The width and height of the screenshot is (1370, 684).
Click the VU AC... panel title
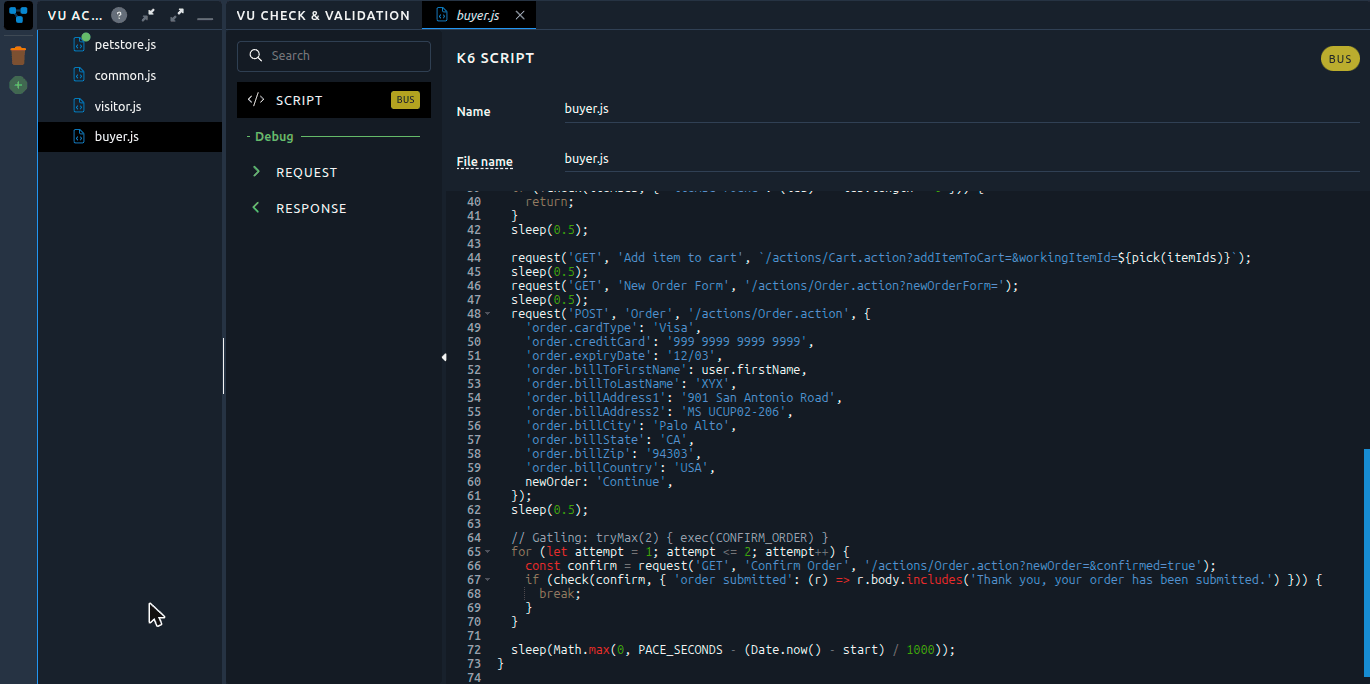(75, 15)
